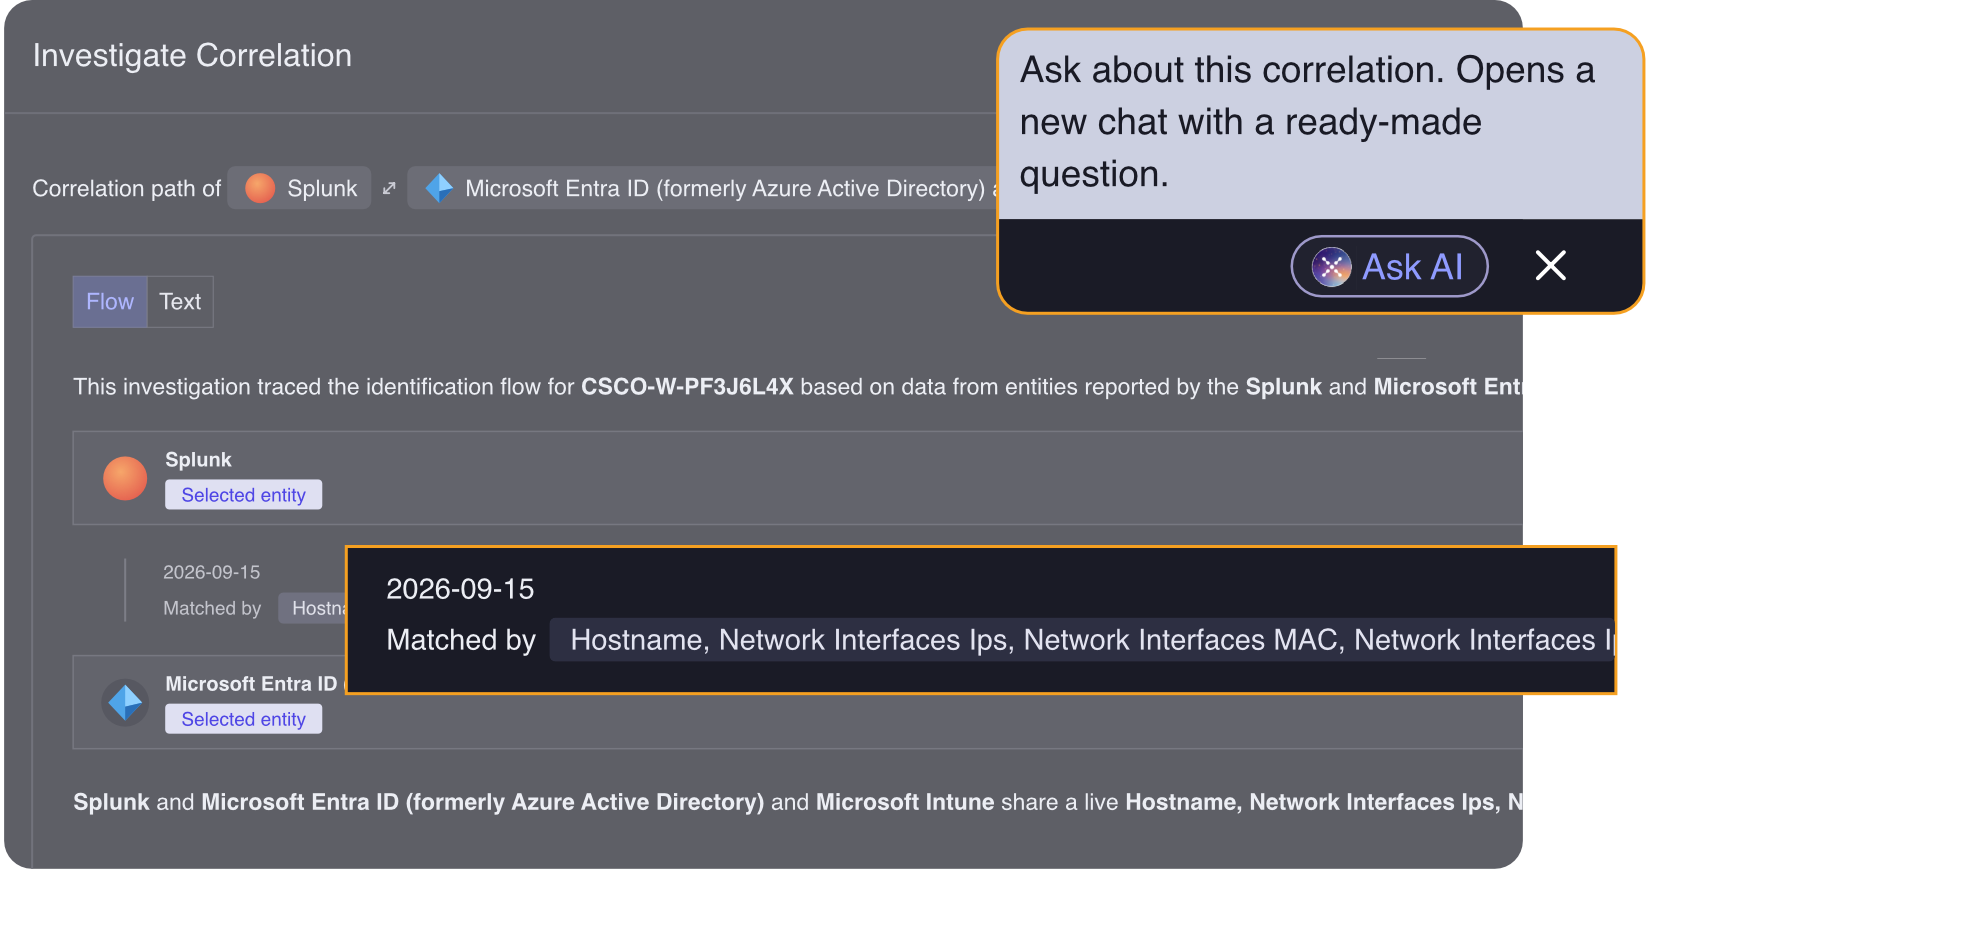Switch to the Text tab
The height and width of the screenshot is (940, 1972).
pos(180,302)
